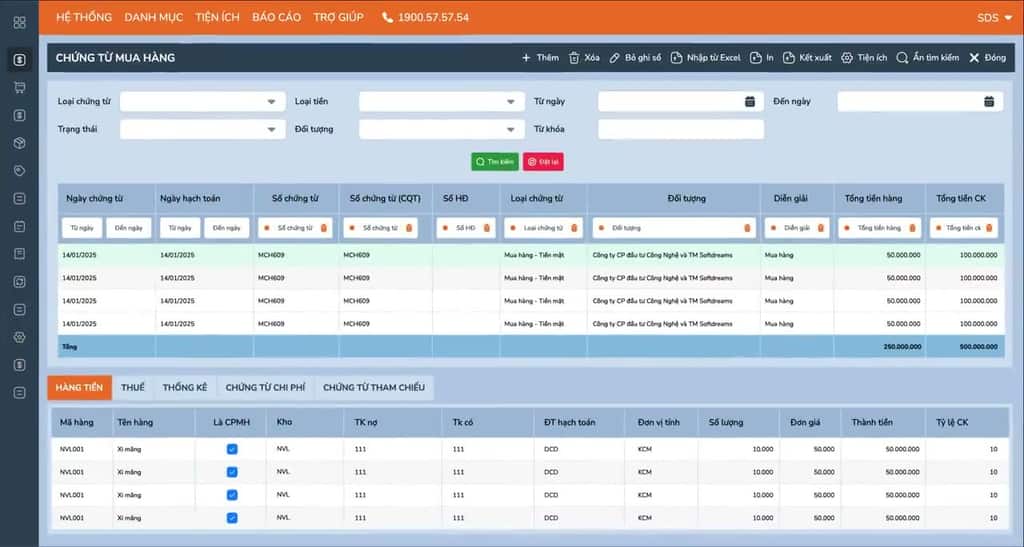Focus the Từ ngày search date field
This screenshot has height=547, width=1024.
(681, 101)
